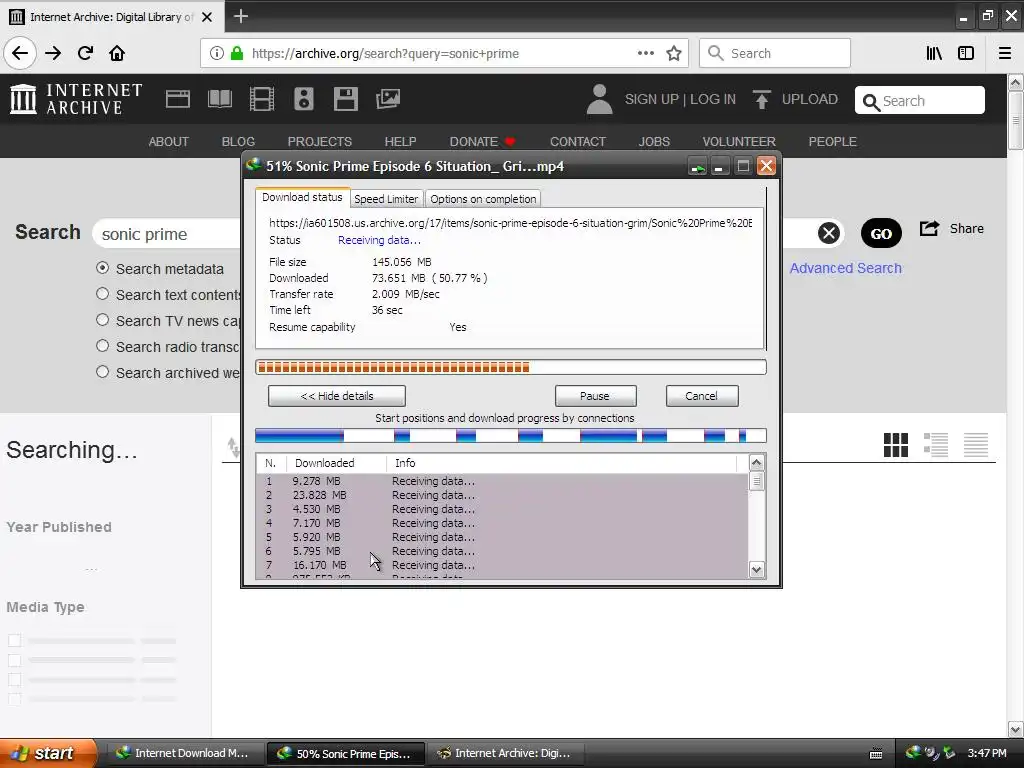
Task: Open the Internet Archive software floppy icon
Action: (345, 99)
